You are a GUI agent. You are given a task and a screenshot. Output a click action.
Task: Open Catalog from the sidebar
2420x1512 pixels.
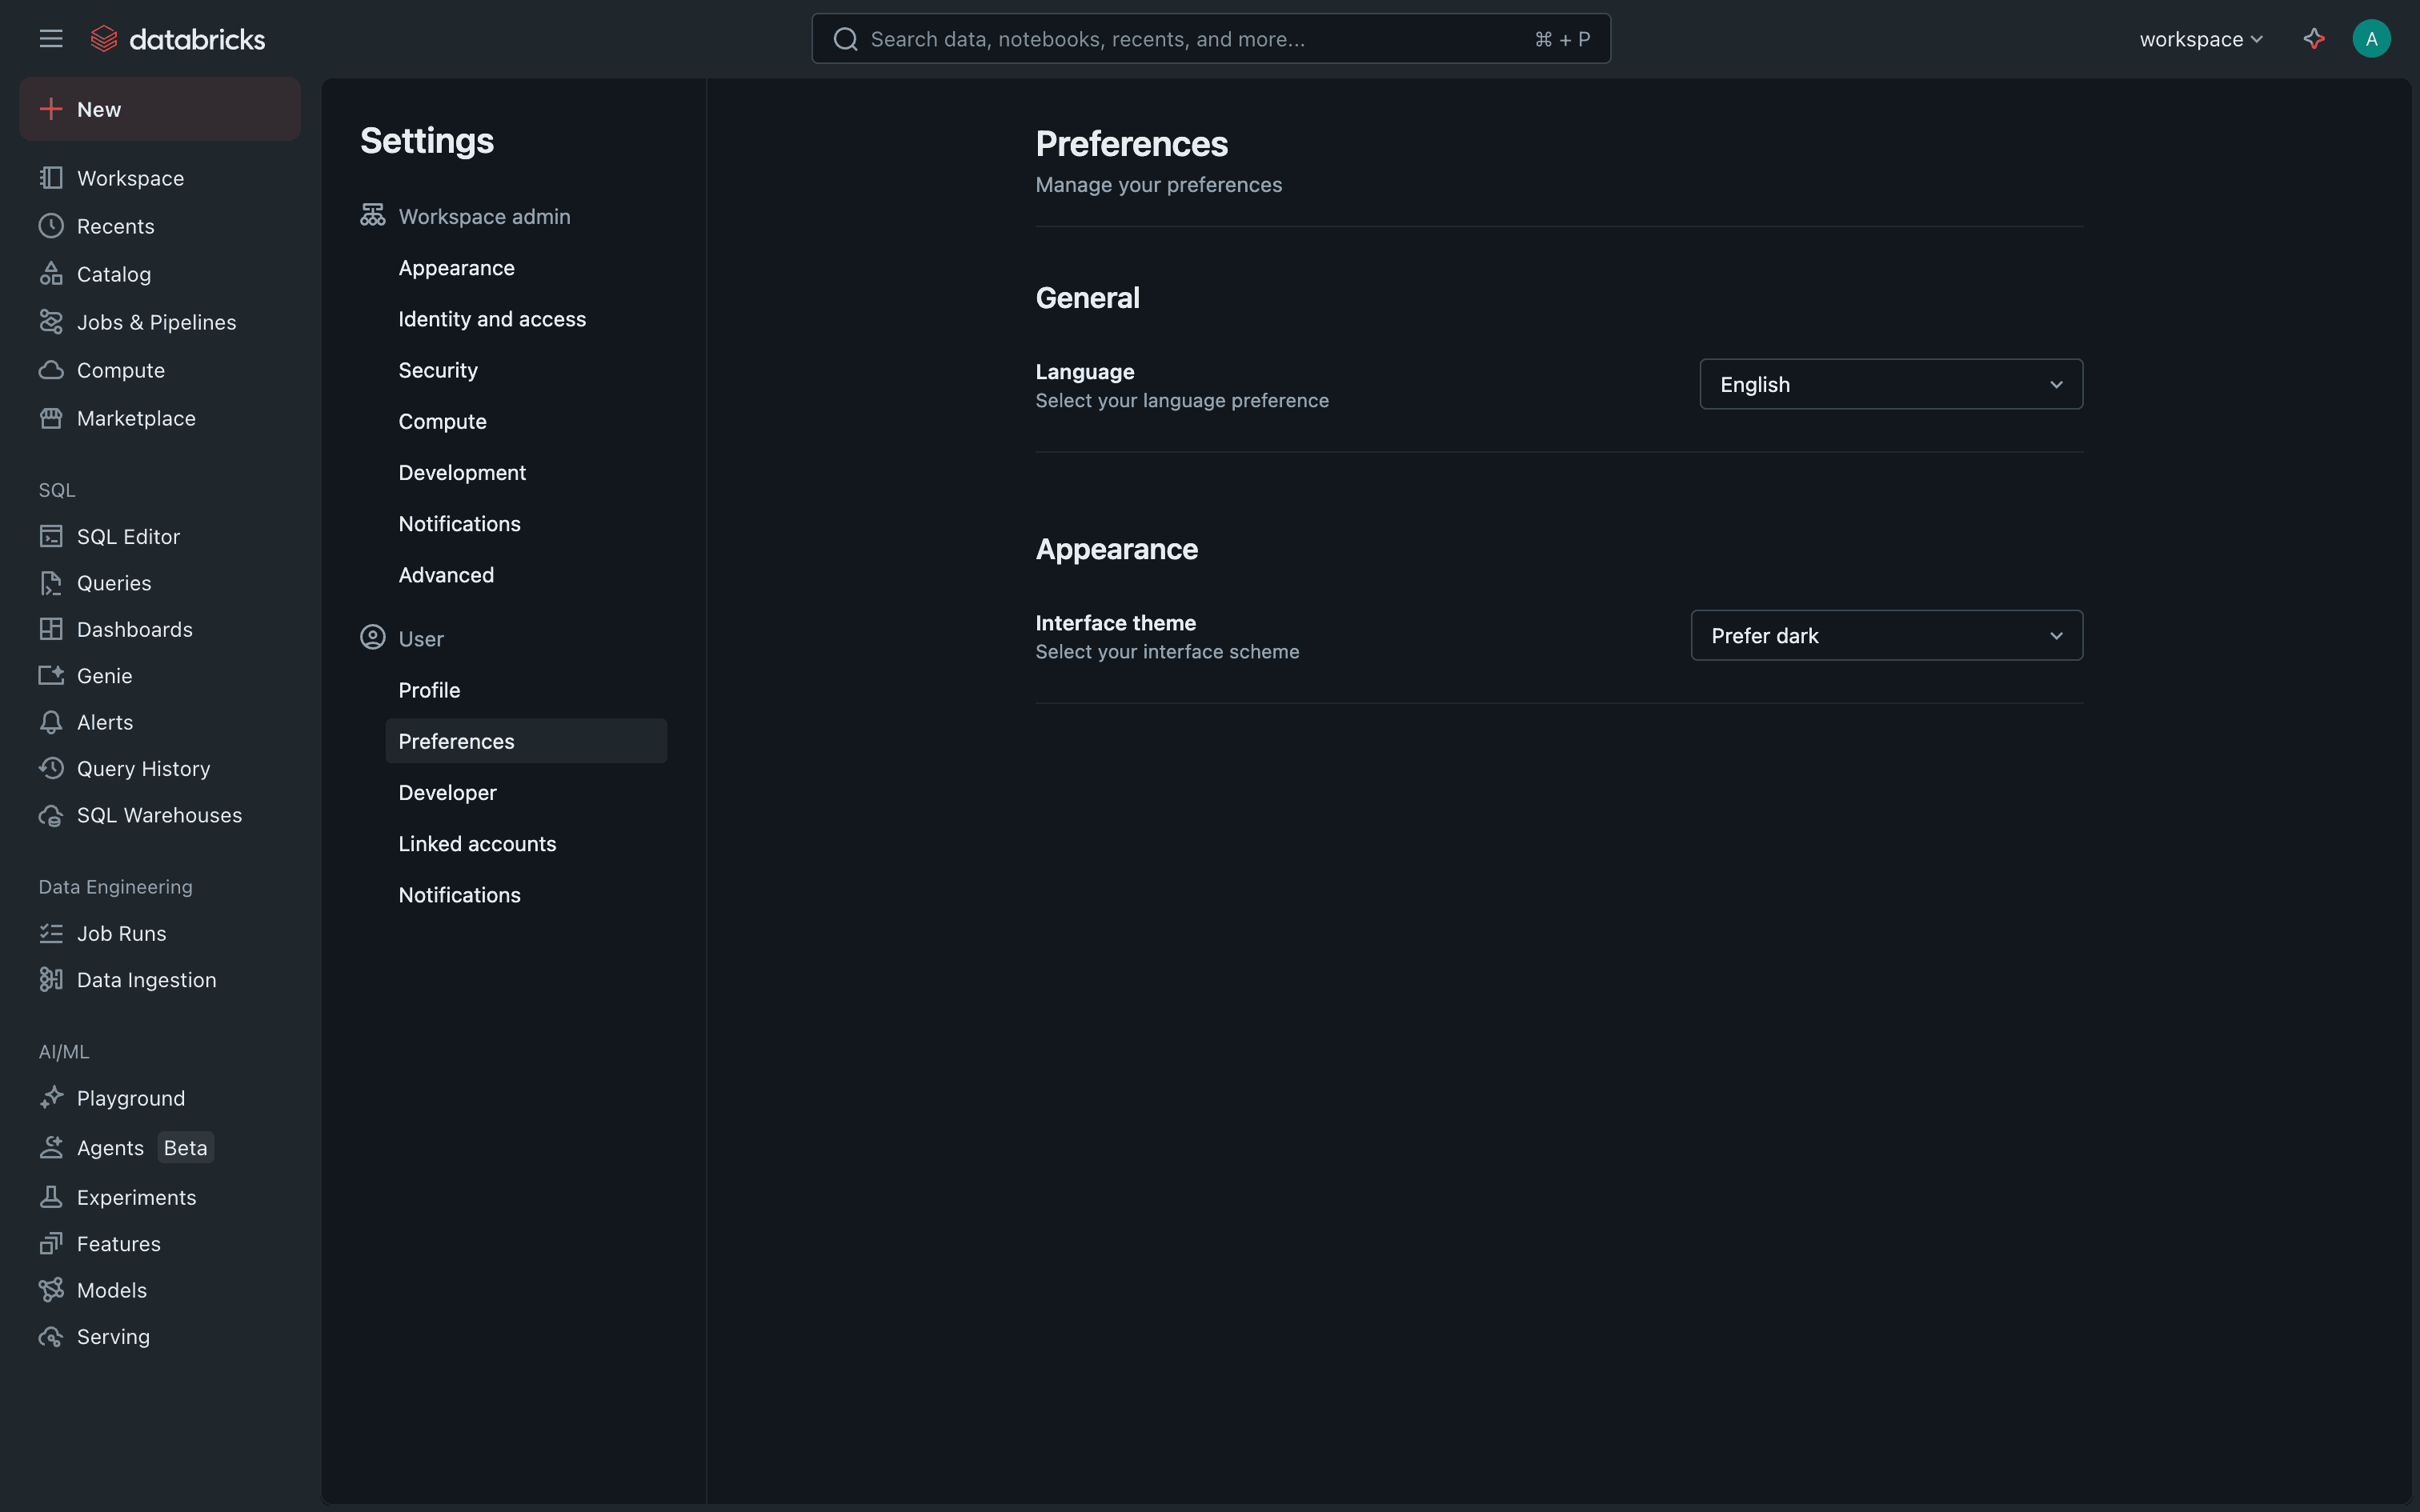click(113, 274)
